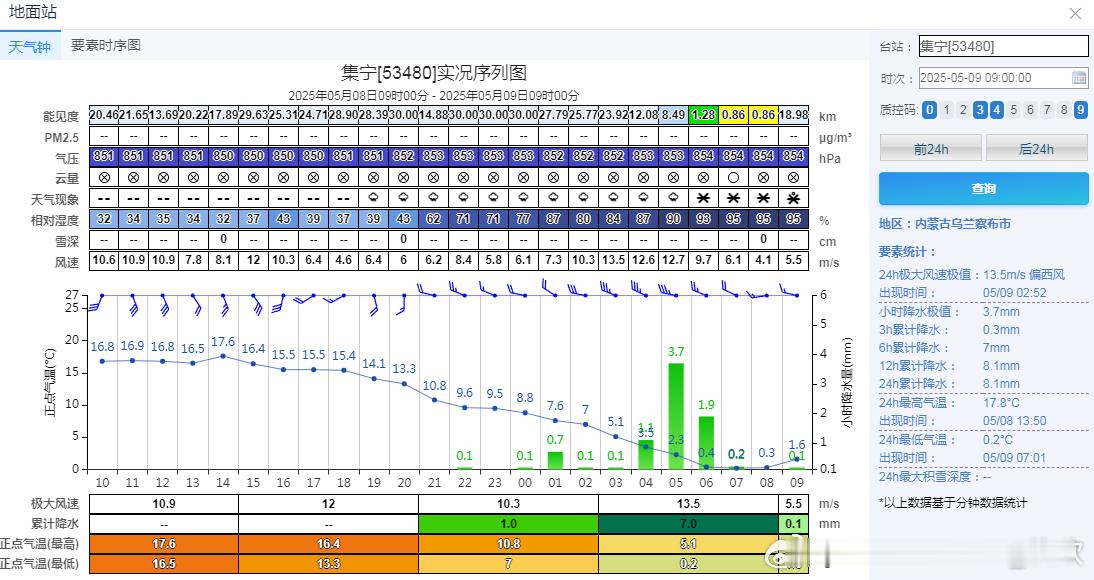Toggle quality code 3

point(980,110)
